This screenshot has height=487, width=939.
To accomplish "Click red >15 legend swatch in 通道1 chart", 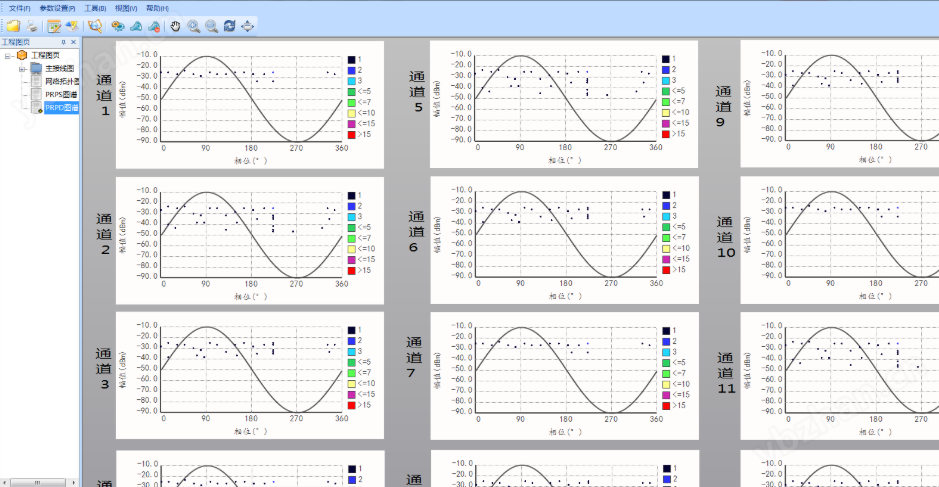I will coord(351,134).
